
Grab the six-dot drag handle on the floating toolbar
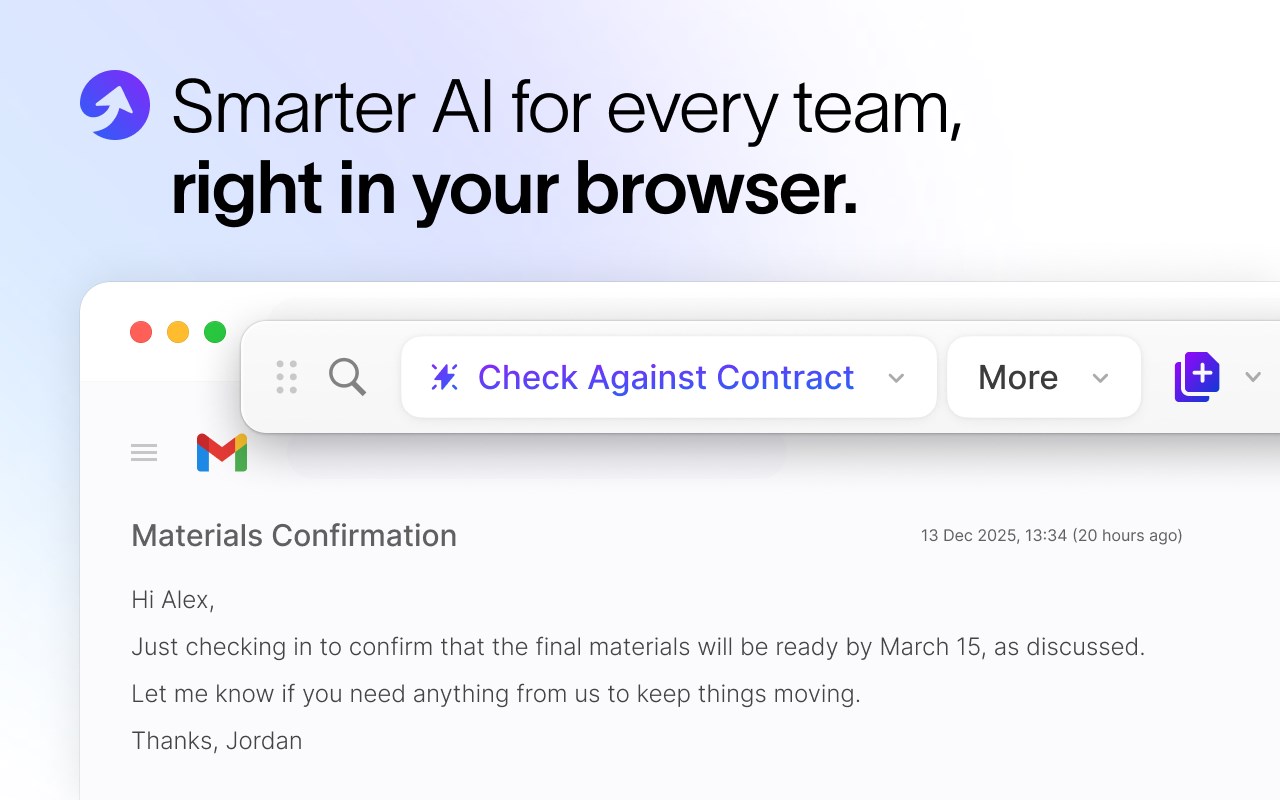point(287,377)
